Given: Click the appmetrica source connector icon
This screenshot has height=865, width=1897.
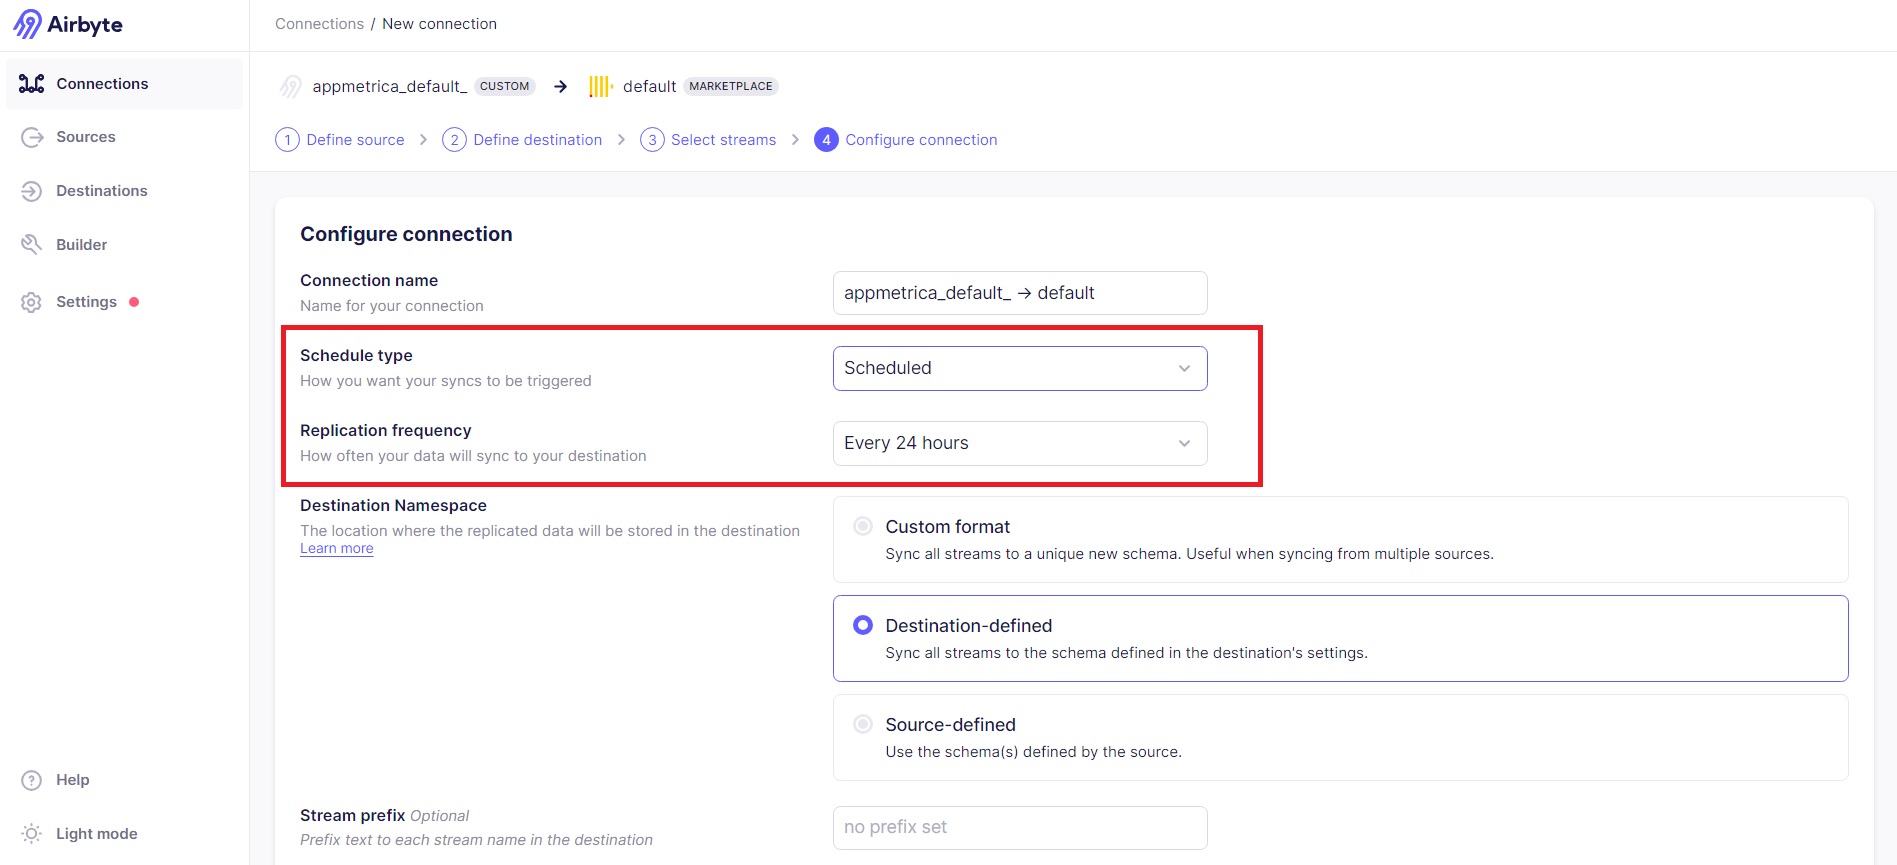Looking at the screenshot, I should (290, 87).
